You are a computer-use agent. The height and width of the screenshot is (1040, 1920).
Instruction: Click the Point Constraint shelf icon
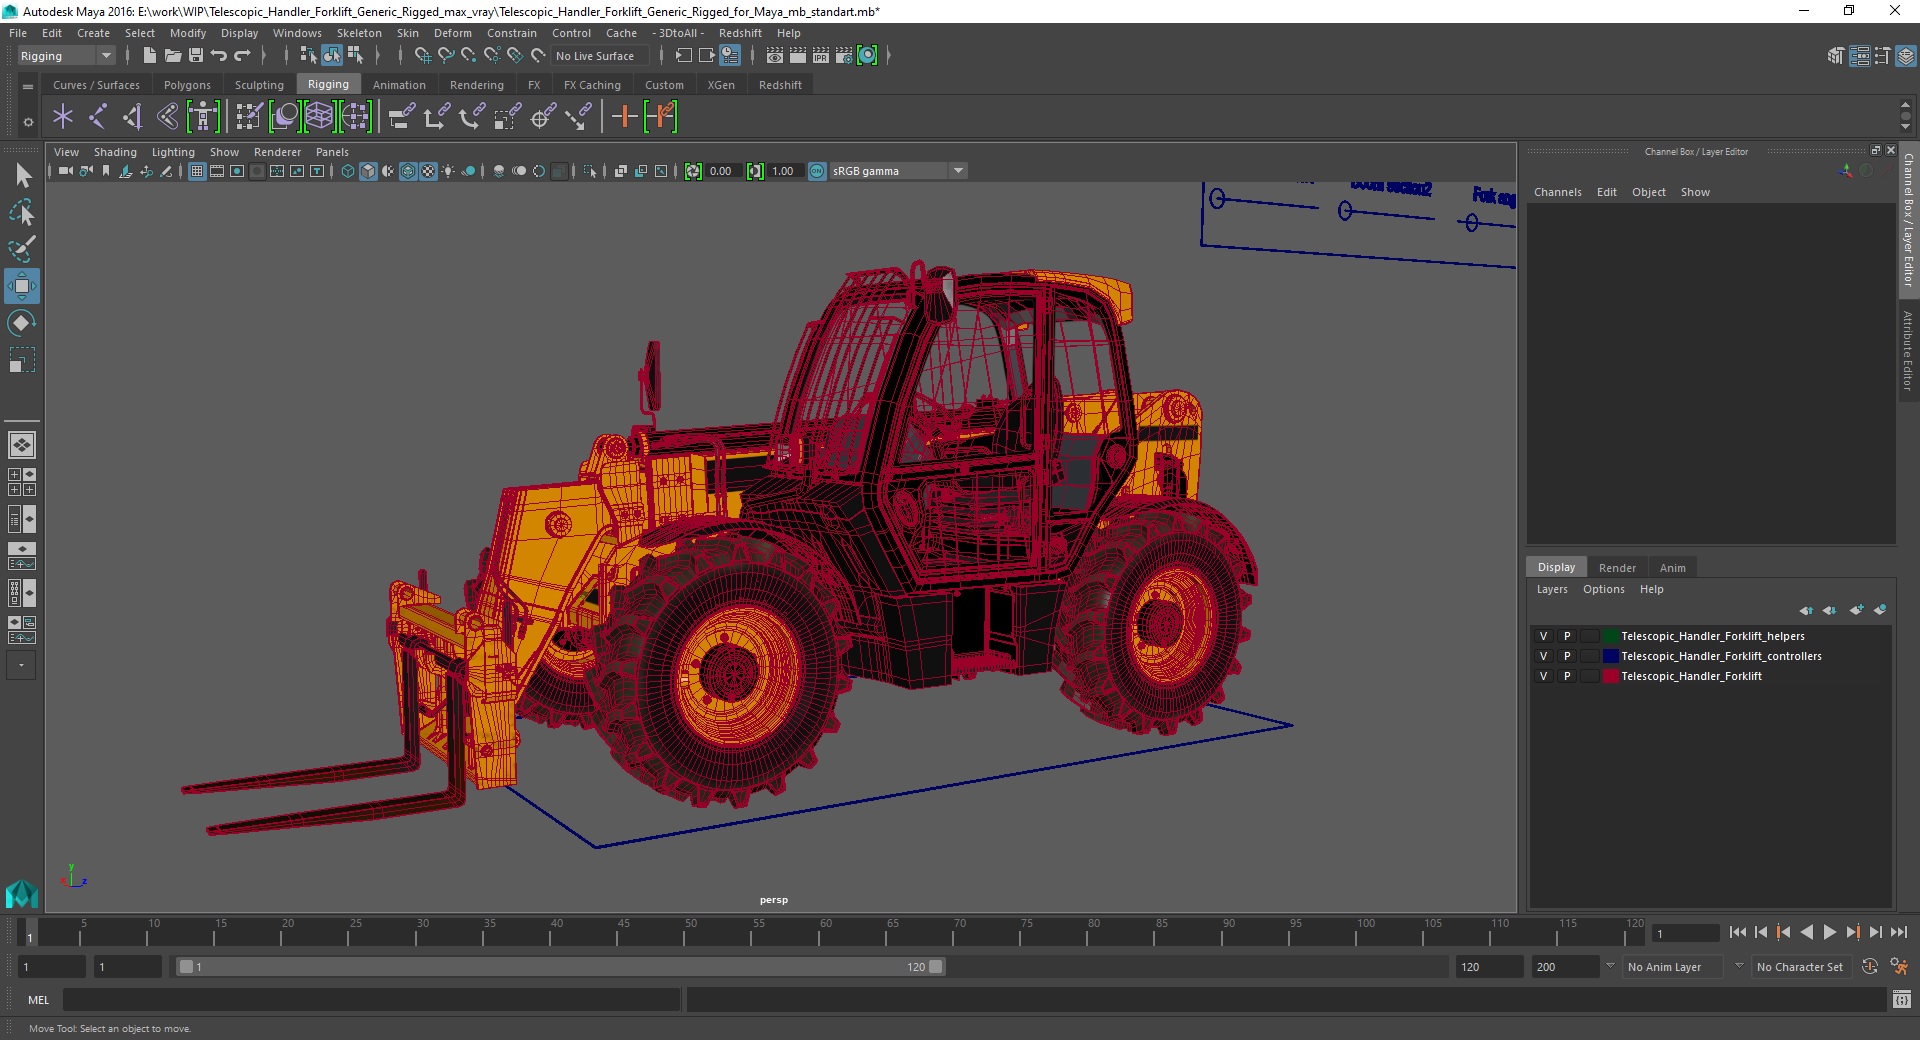(436, 117)
